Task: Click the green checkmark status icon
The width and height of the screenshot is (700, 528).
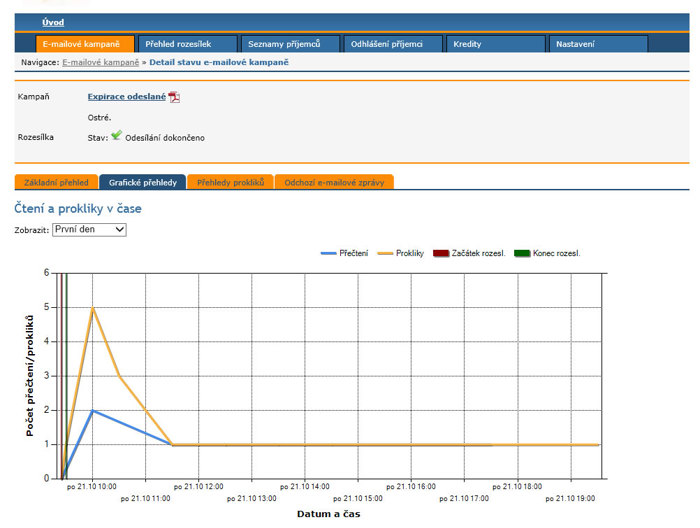Action: (117, 135)
